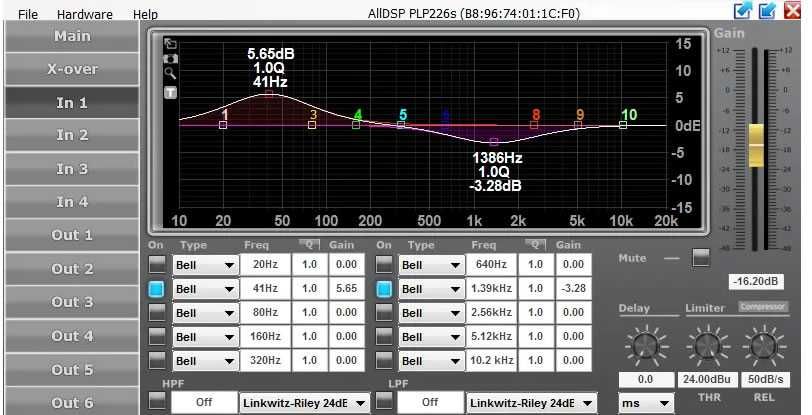
Task: Disable the 1.39kHz EQ band
Action: (384, 289)
